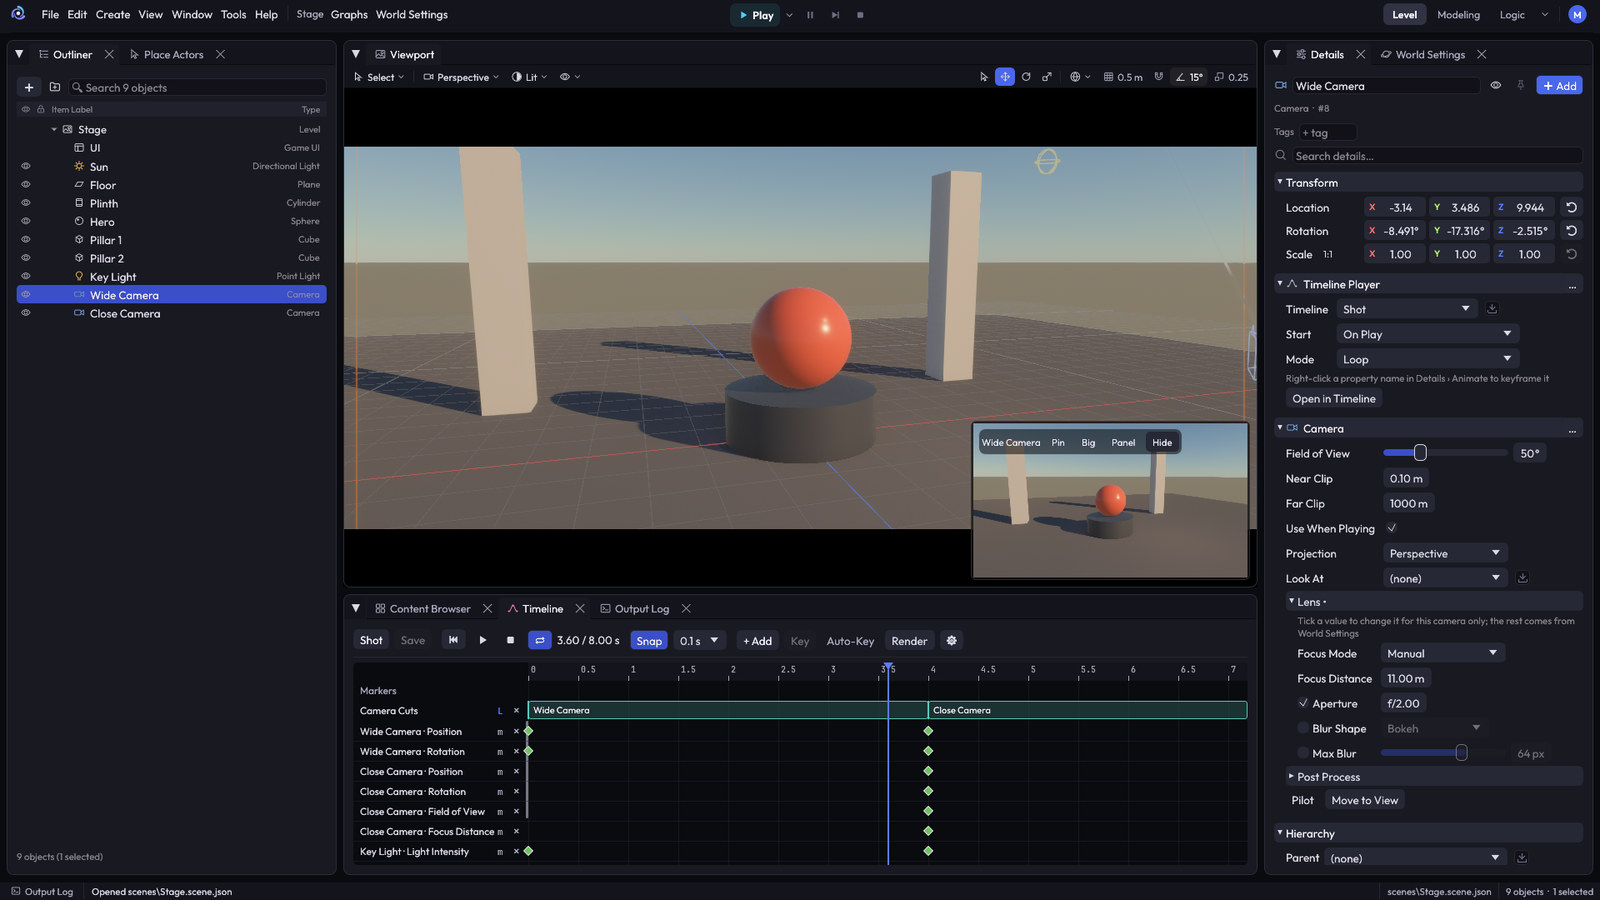1600x900 pixels.
Task: Select the scale gizmo tool in viewport
Action: 1047,77
